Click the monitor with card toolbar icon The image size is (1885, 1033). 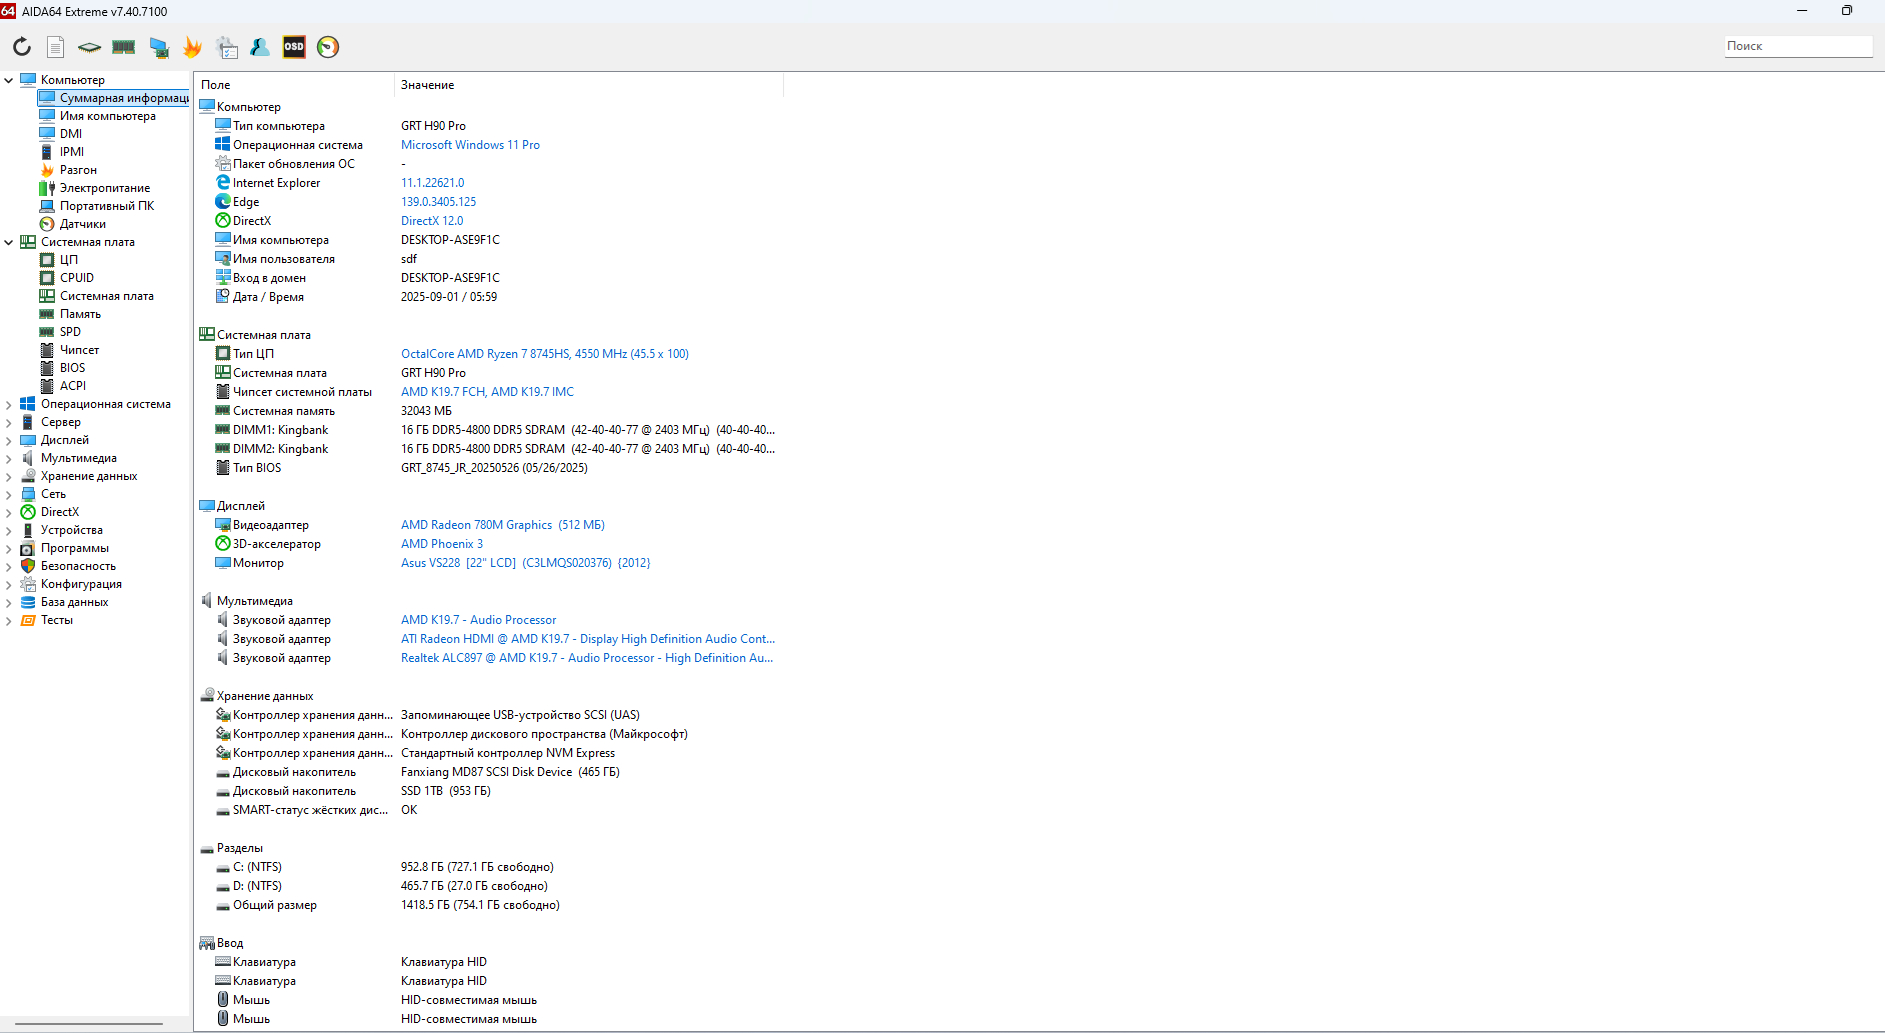click(158, 47)
